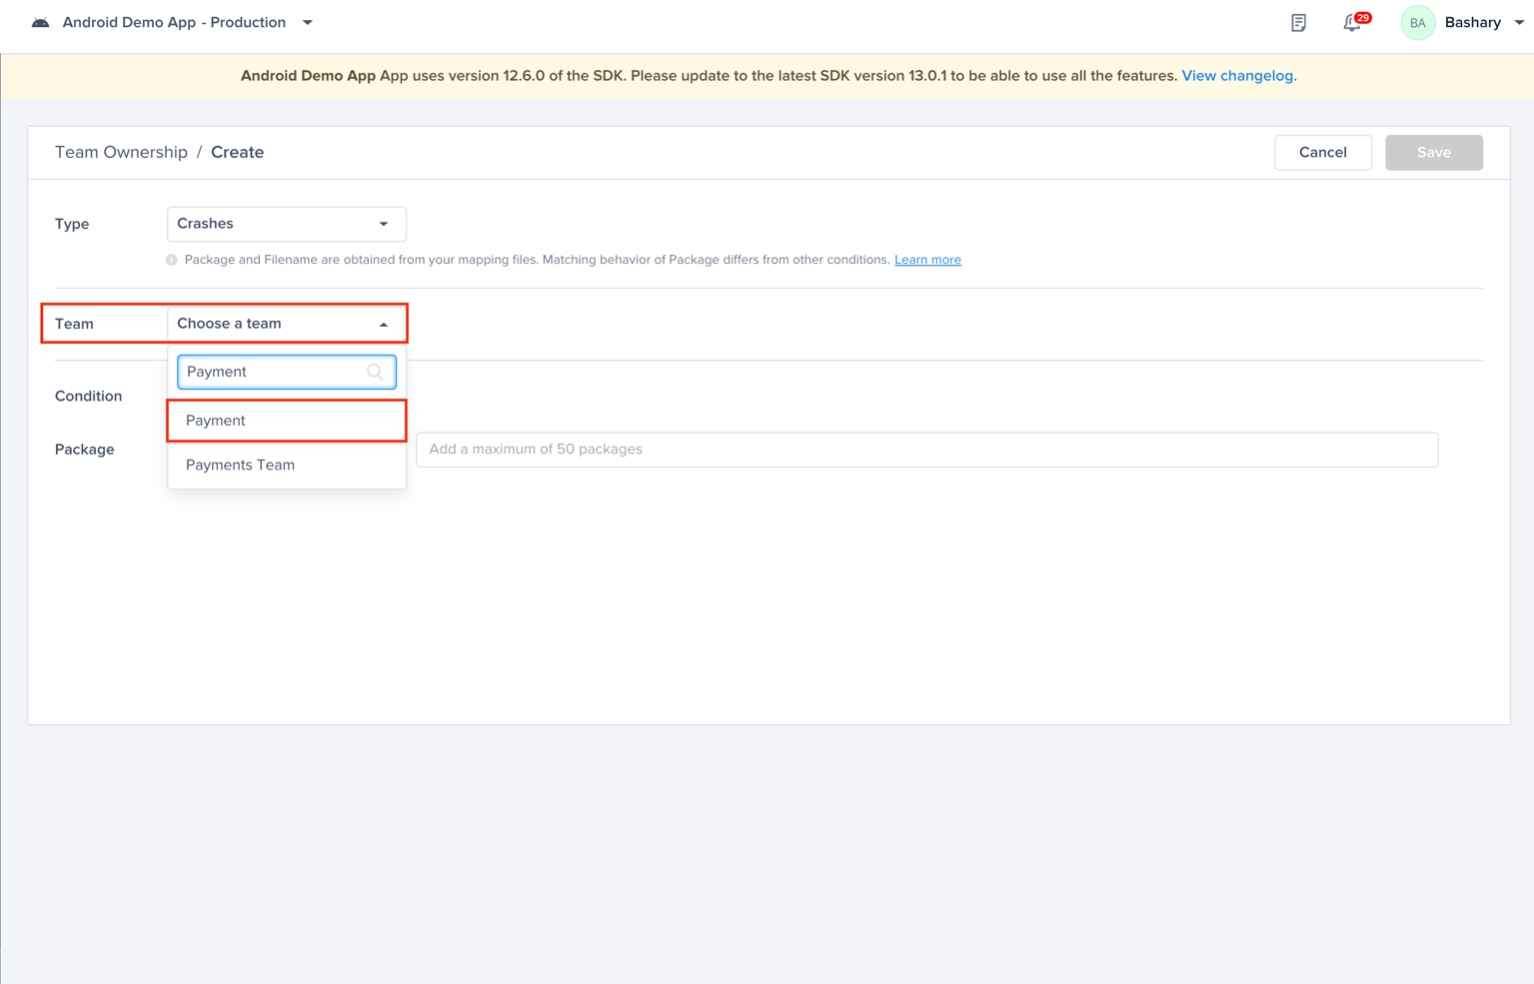Image resolution: width=1534 pixels, height=984 pixels.
Task: Open the release notes document icon
Action: (1298, 23)
